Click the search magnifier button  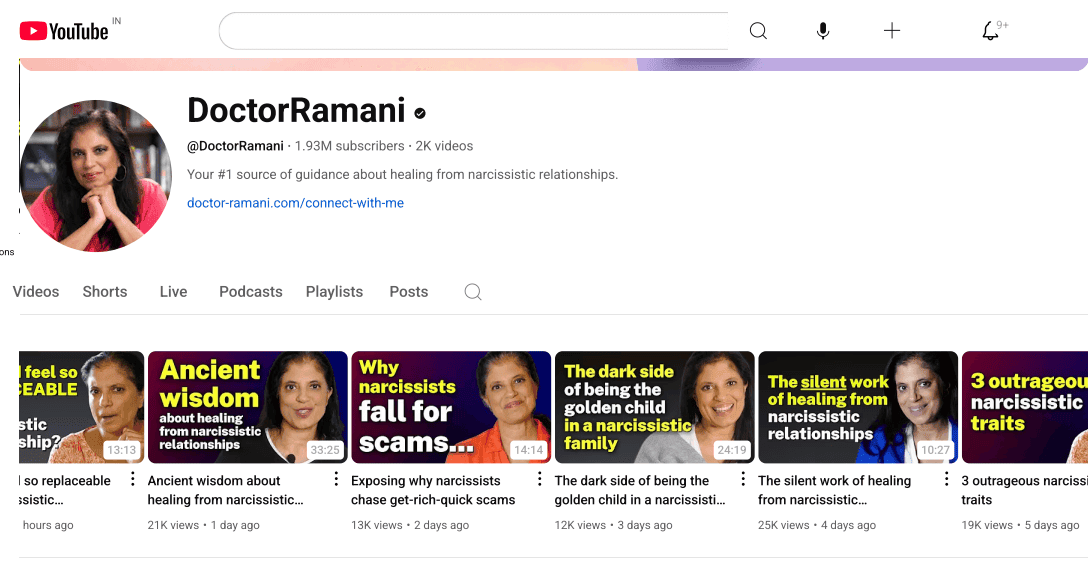(758, 31)
